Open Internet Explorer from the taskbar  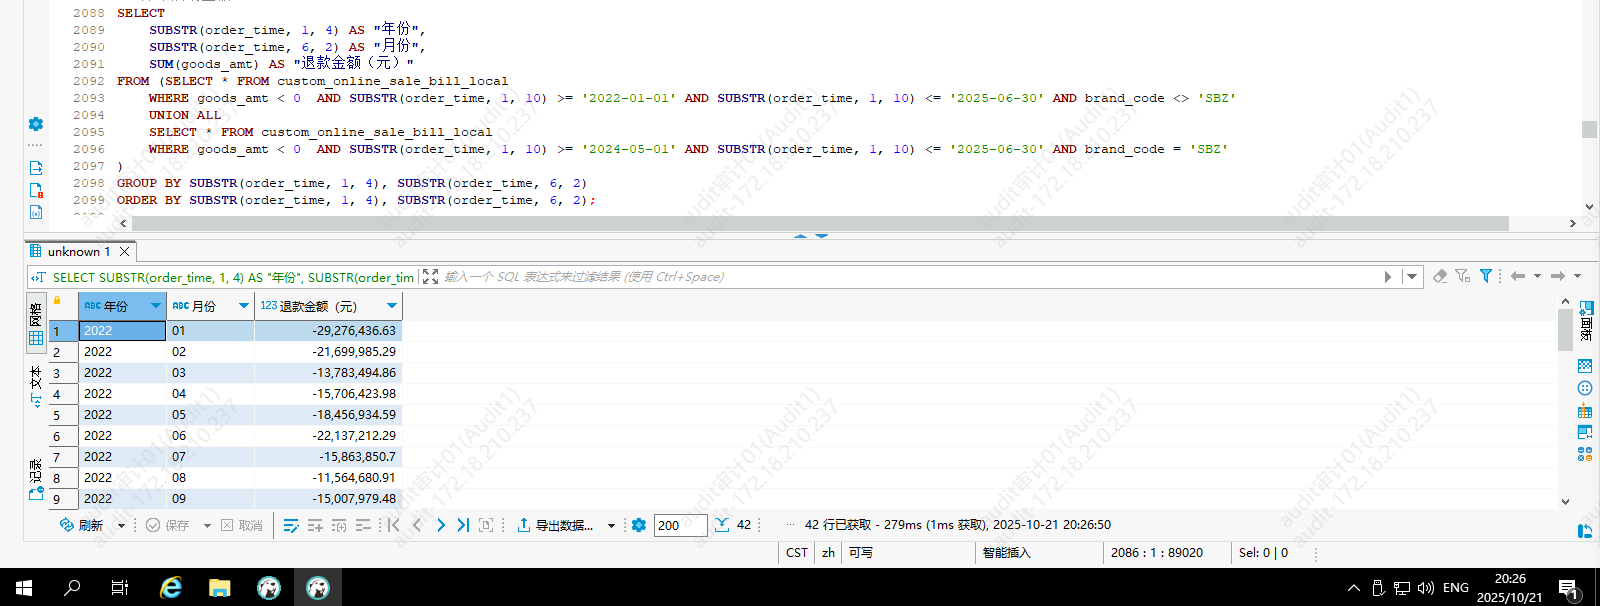click(171, 587)
